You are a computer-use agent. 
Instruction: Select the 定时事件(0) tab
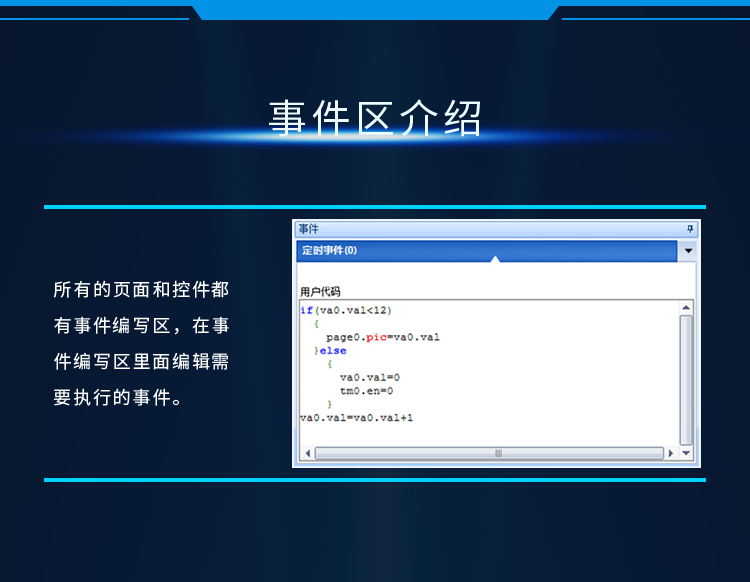click(330, 251)
